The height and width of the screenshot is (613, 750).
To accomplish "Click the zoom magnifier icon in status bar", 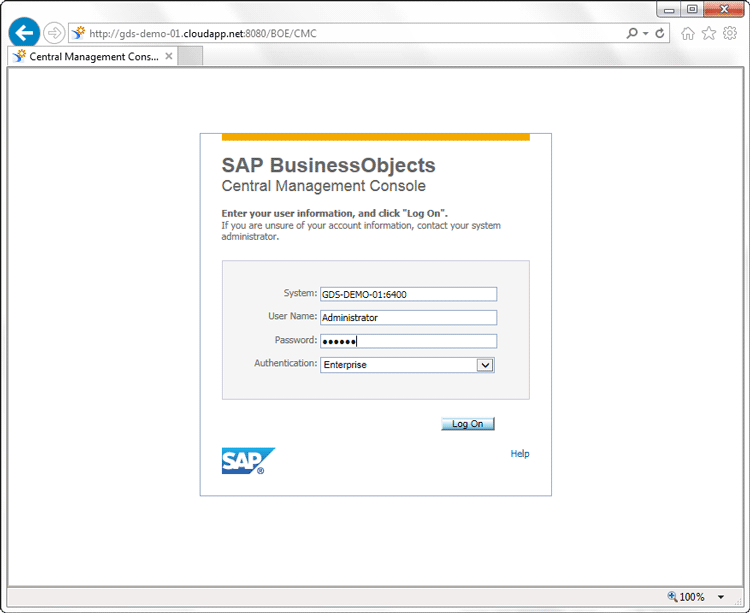I will click(673, 597).
